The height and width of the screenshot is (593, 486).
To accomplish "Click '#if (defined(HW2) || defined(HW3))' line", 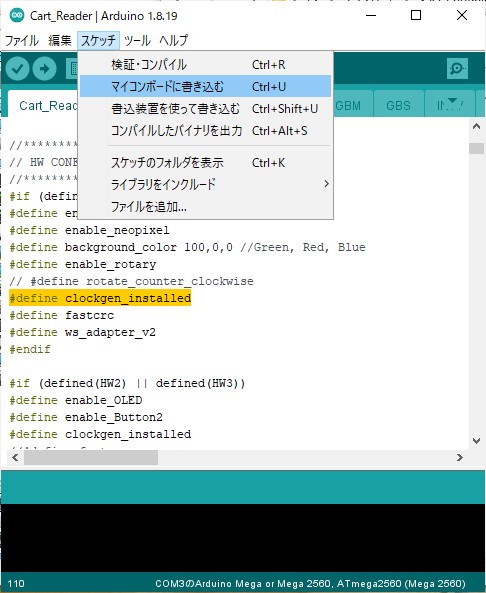I will click(127, 383).
